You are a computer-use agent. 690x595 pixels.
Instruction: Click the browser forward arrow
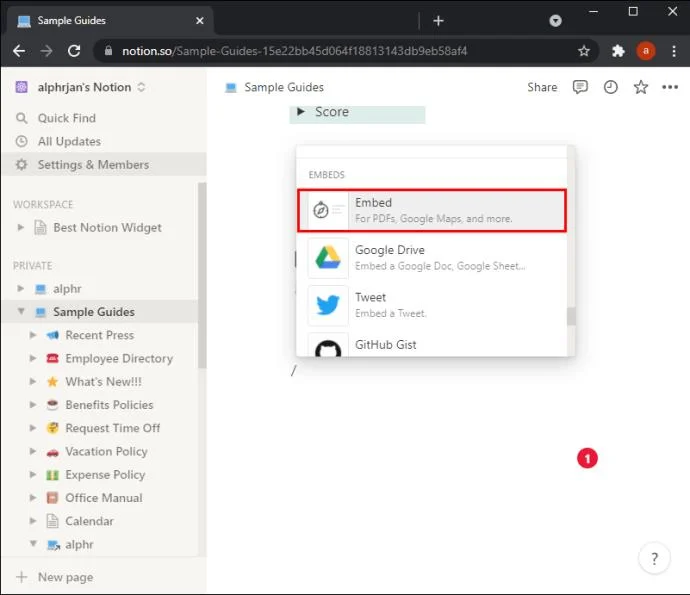tap(46, 51)
